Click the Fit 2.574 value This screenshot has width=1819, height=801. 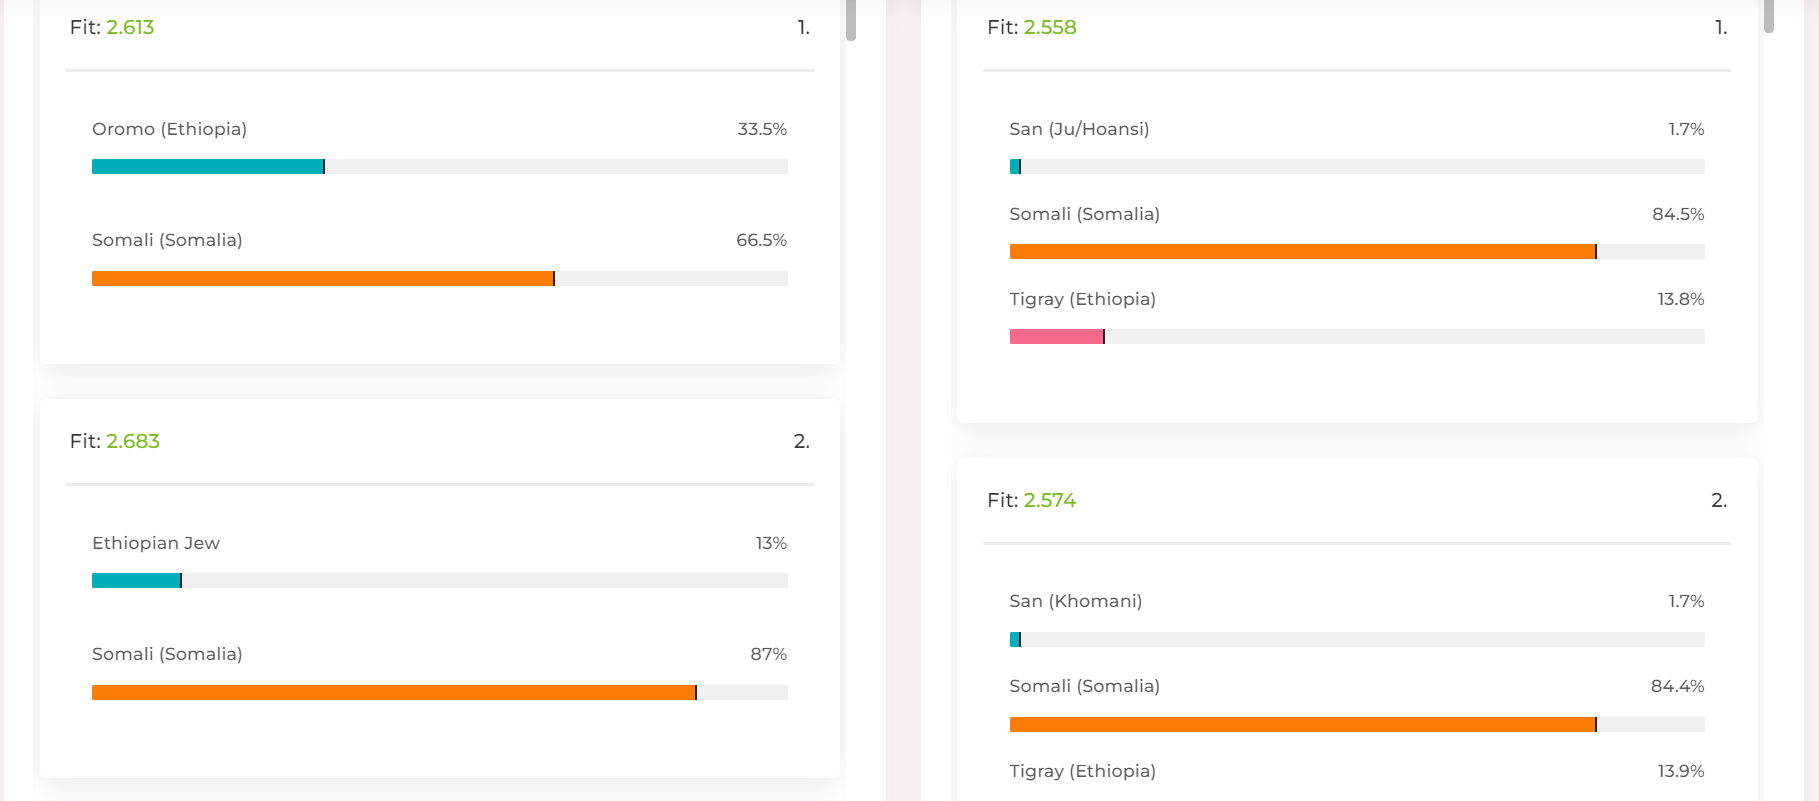point(1050,500)
